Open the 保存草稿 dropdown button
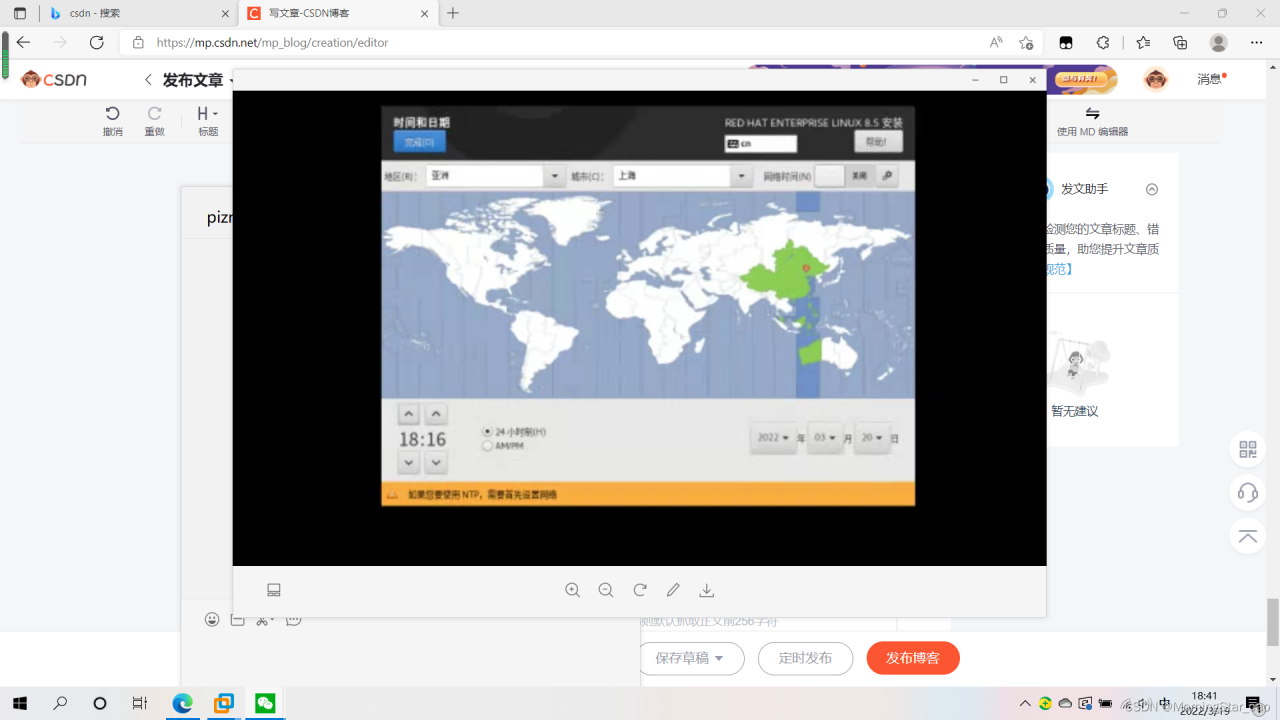This screenshot has height=720, width=1280. 692,658
